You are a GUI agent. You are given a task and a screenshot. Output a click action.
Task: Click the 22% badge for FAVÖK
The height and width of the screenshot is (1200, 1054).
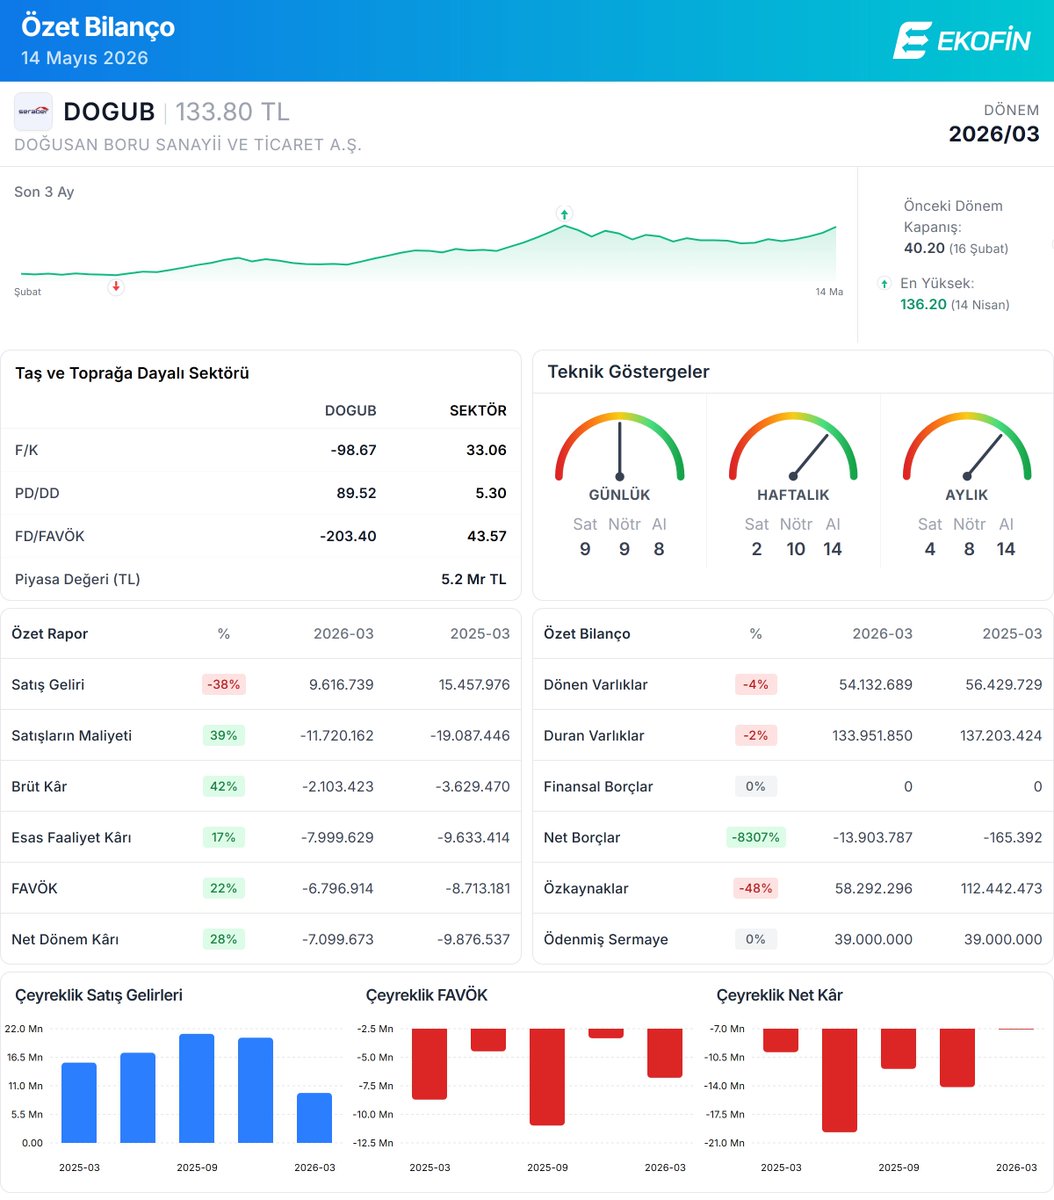[224, 888]
